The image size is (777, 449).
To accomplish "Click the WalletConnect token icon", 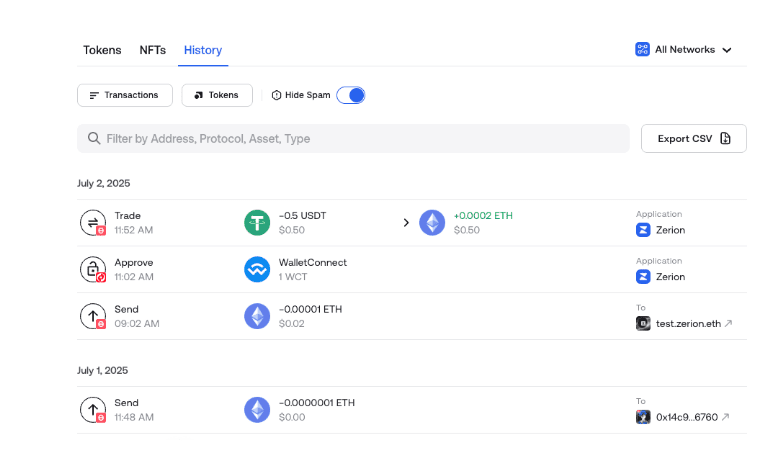I will coord(257,270).
